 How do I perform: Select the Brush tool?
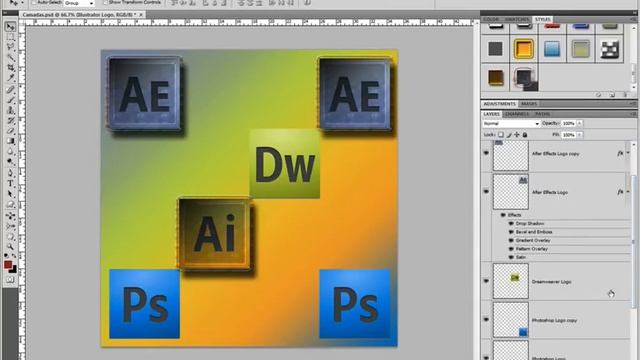point(11,100)
